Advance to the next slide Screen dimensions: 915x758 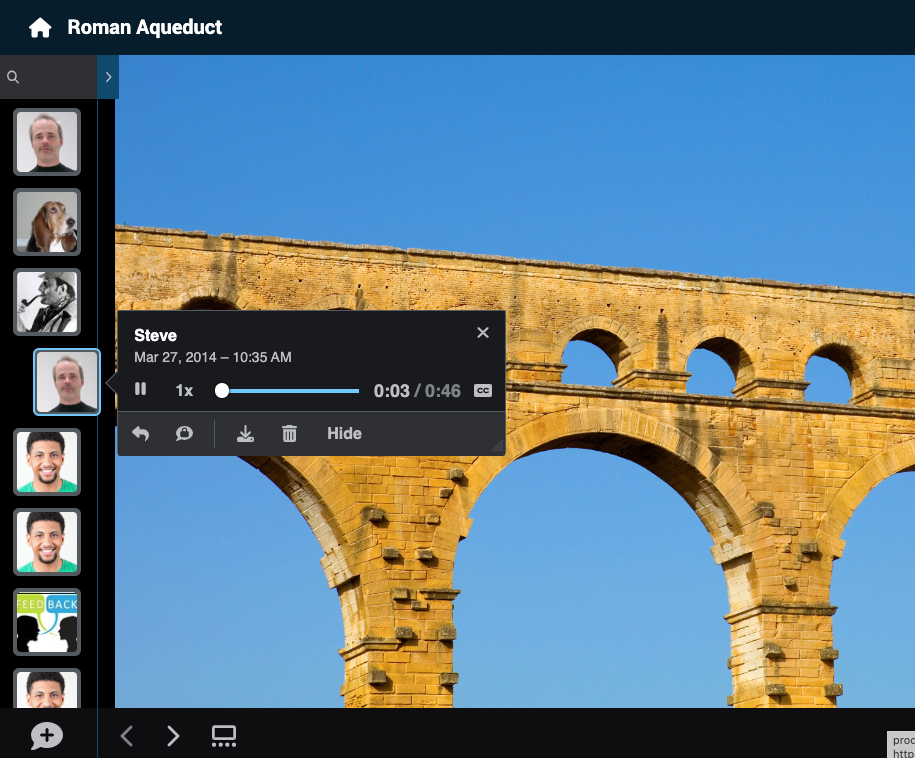[x=173, y=736]
